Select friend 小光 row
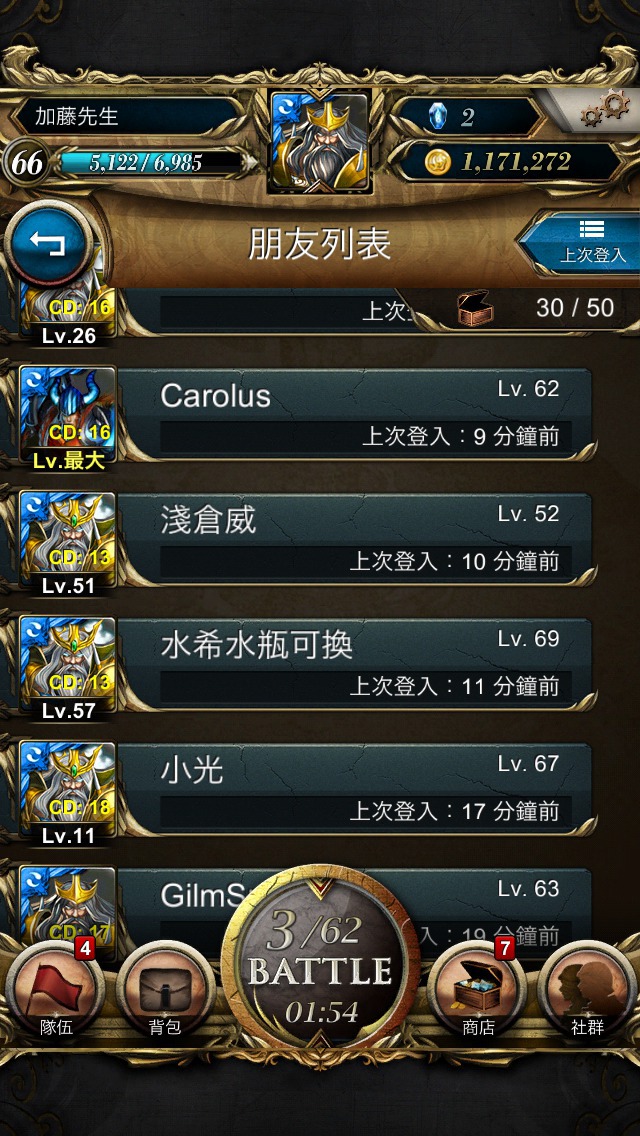 pos(355,788)
